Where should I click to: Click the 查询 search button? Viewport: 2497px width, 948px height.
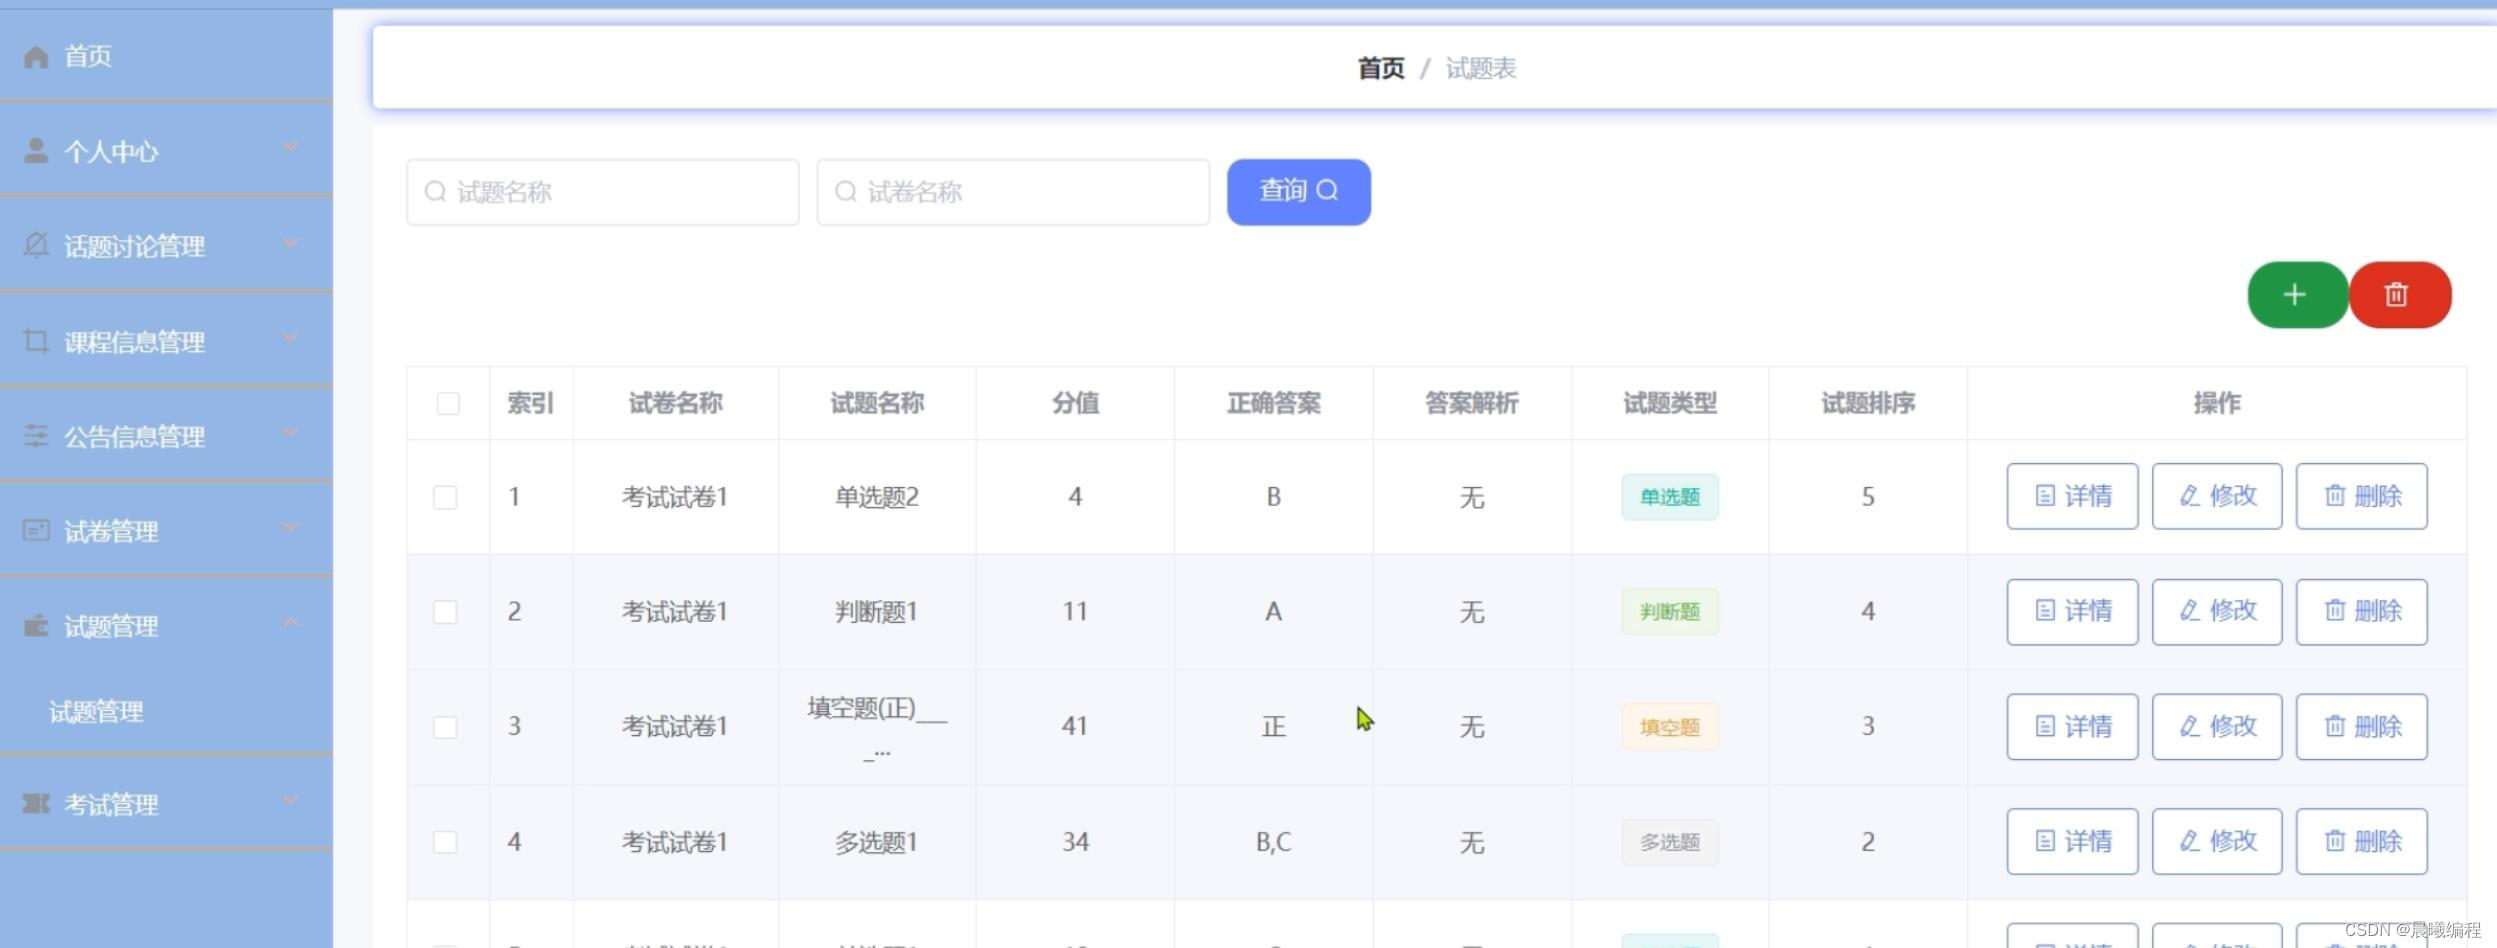[x=1298, y=192]
